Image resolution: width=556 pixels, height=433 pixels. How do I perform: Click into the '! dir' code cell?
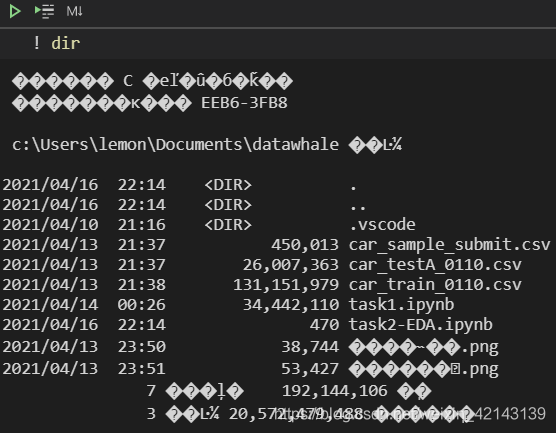pyautogui.click(x=278, y=44)
